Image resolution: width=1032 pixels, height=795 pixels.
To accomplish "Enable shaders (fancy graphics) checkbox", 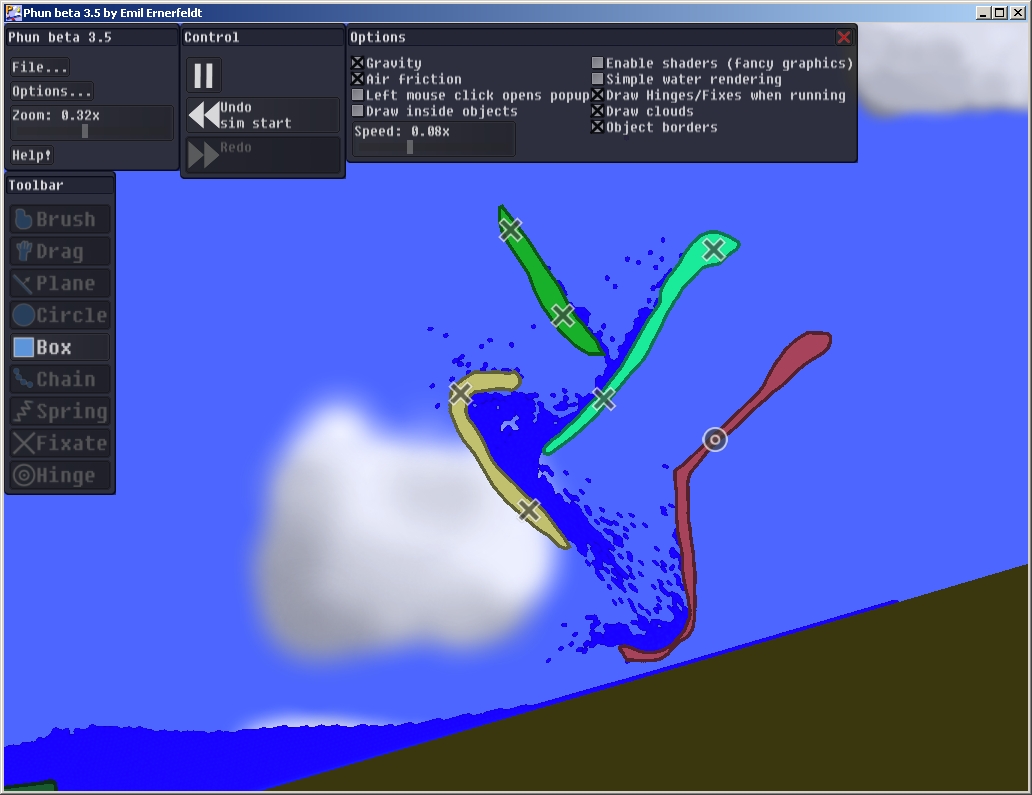I will pos(598,63).
